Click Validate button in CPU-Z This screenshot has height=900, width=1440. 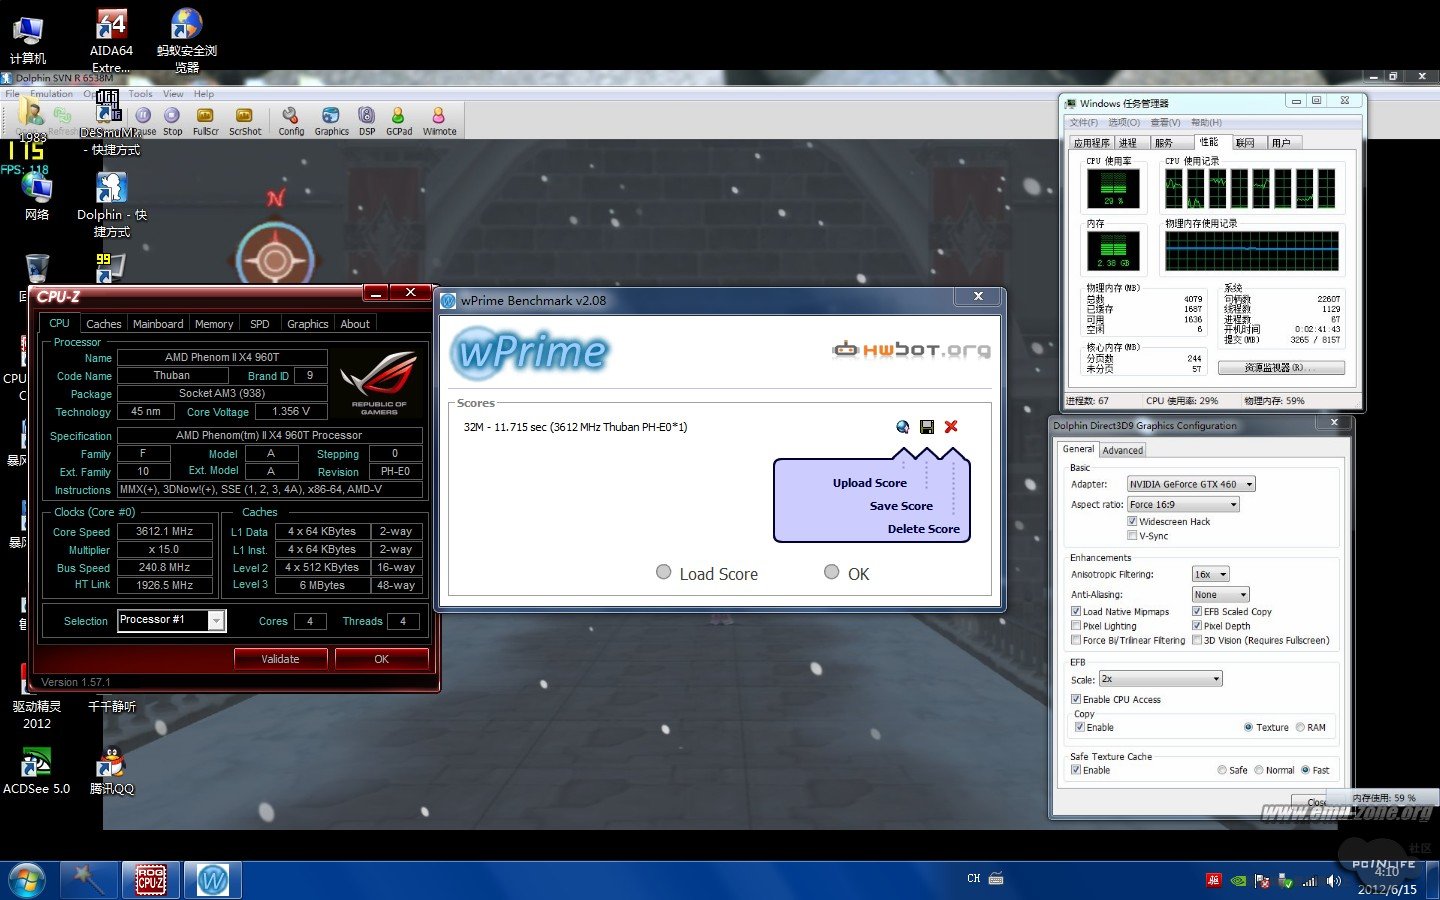pyautogui.click(x=281, y=659)
